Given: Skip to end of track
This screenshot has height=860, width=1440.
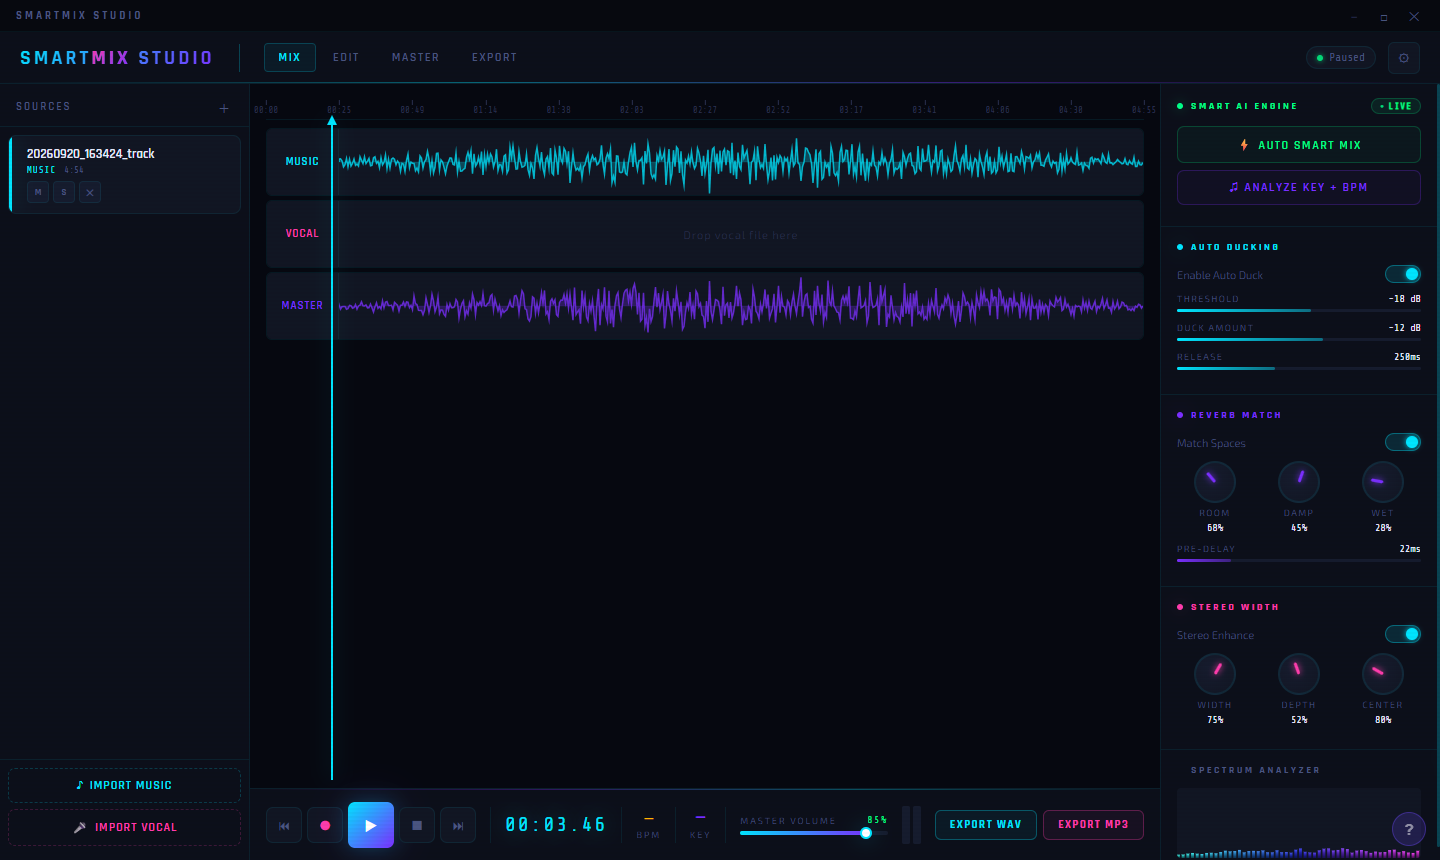Looking at the screenshot, I should 458,826.
